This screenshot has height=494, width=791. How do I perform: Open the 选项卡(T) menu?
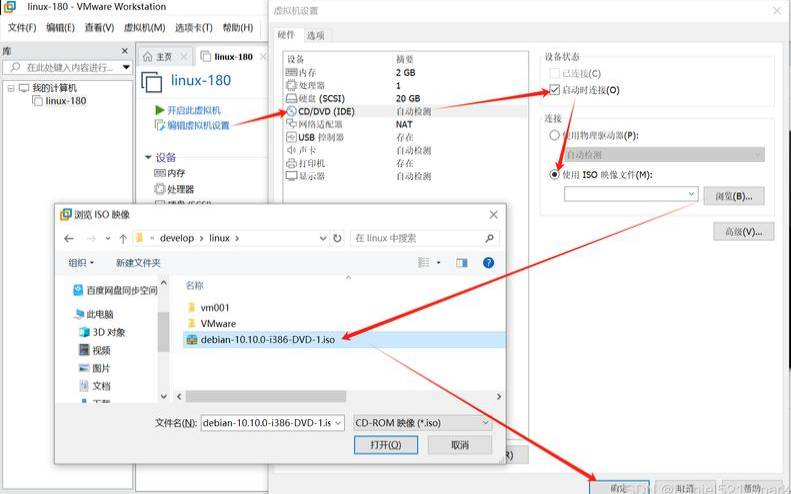[x=194, y=28]
